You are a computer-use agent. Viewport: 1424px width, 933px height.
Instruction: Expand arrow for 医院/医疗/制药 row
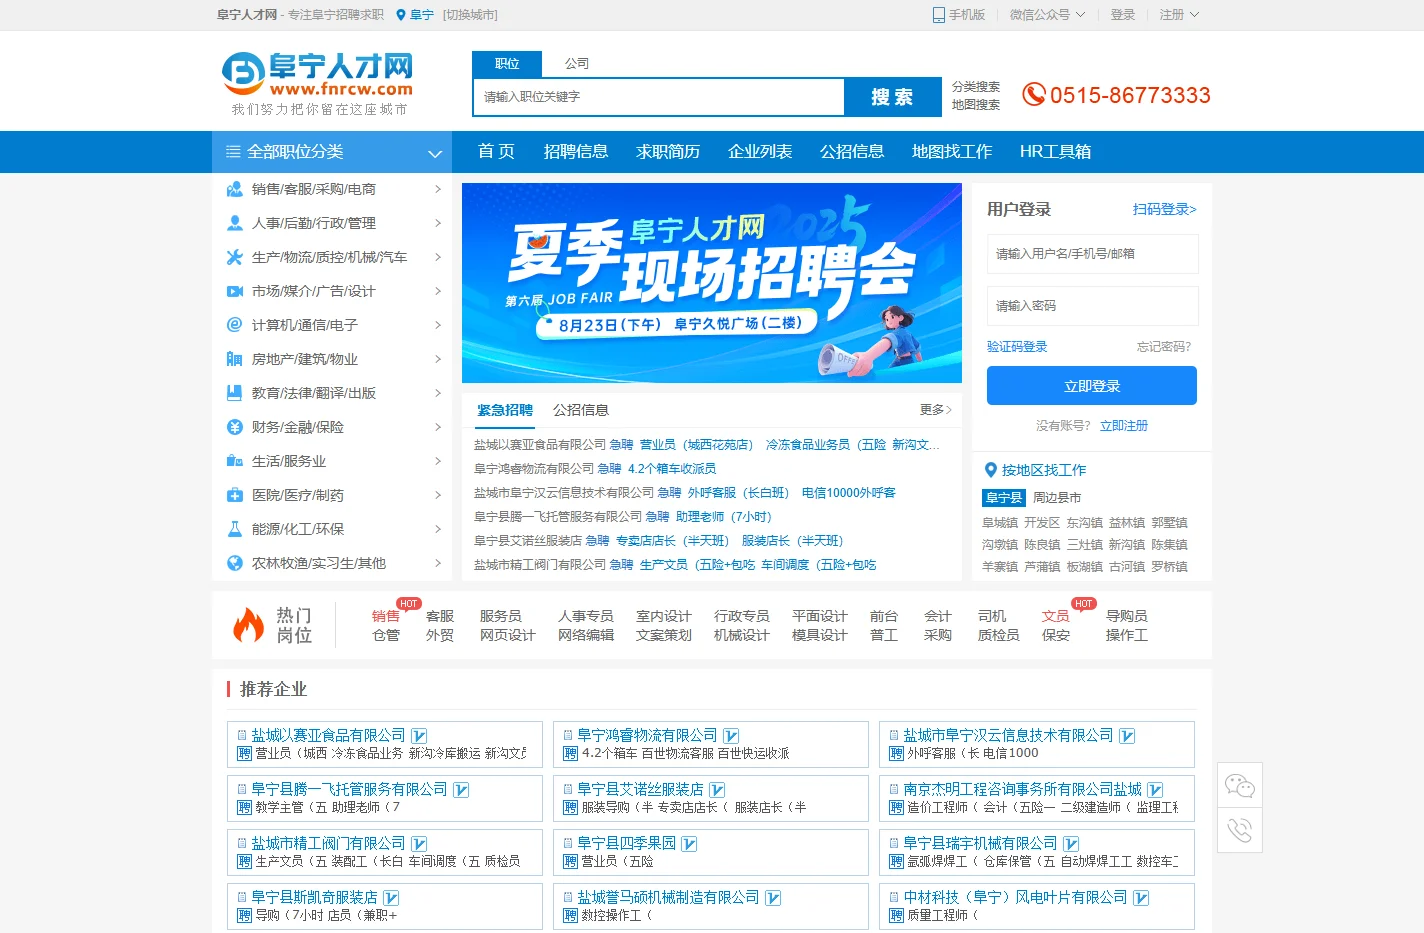pyautogui.click(x=438, y=495)
